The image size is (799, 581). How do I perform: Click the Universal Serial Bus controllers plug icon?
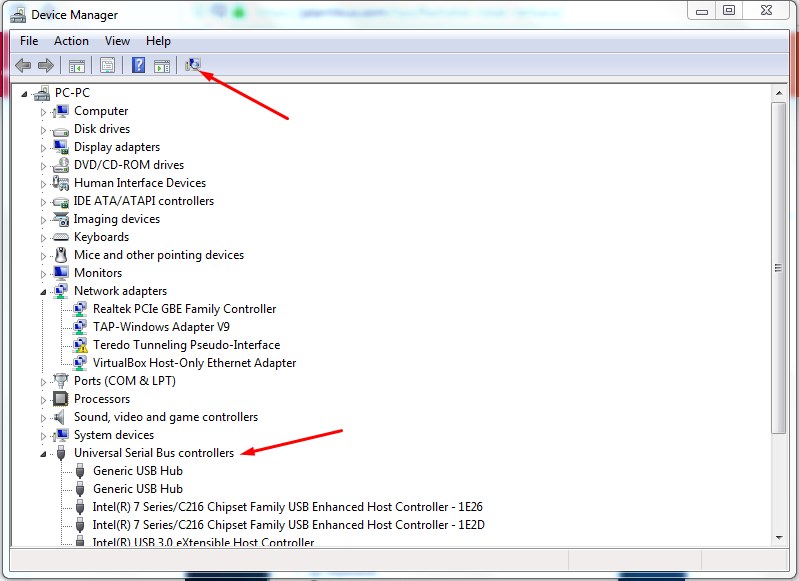[x=61, y=453]
